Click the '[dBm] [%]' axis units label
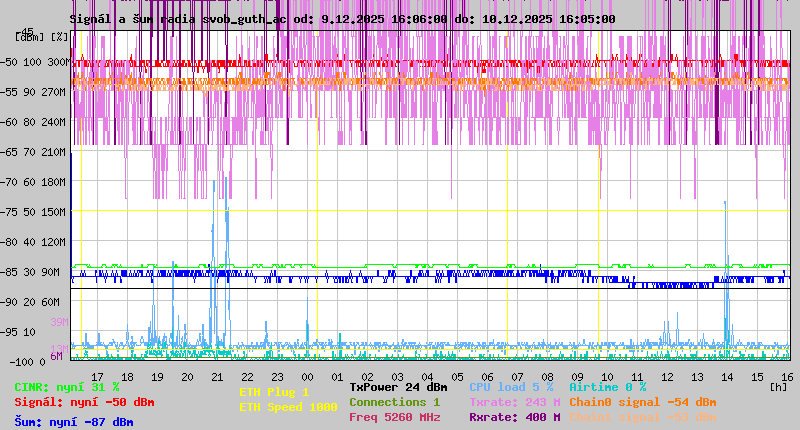 pyautogui.click(x=41, y=37)
